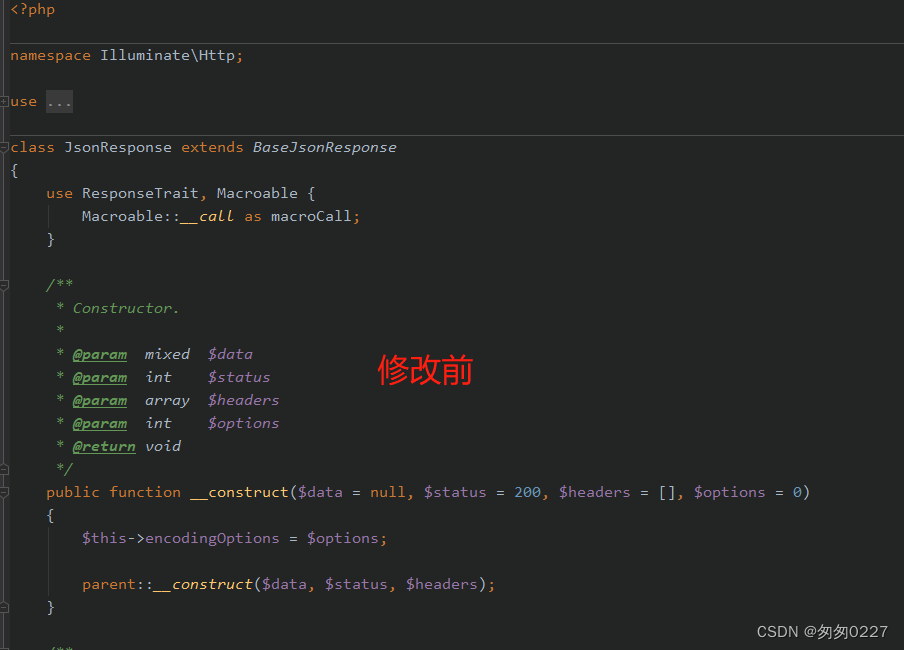Viewport: 904px width, 650px height.
Task: Click the red "修改前" annotation text
Action: coord(425,370)
